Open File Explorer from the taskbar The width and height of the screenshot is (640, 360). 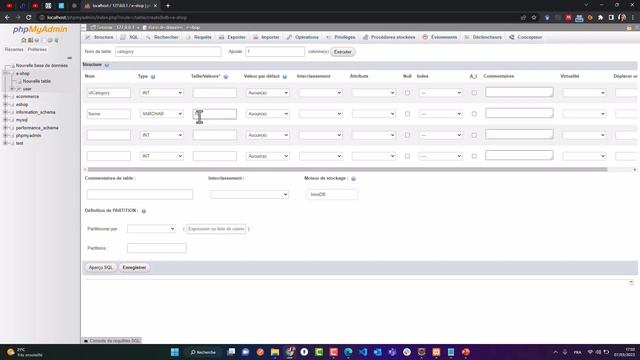click(x=275, y=352)
